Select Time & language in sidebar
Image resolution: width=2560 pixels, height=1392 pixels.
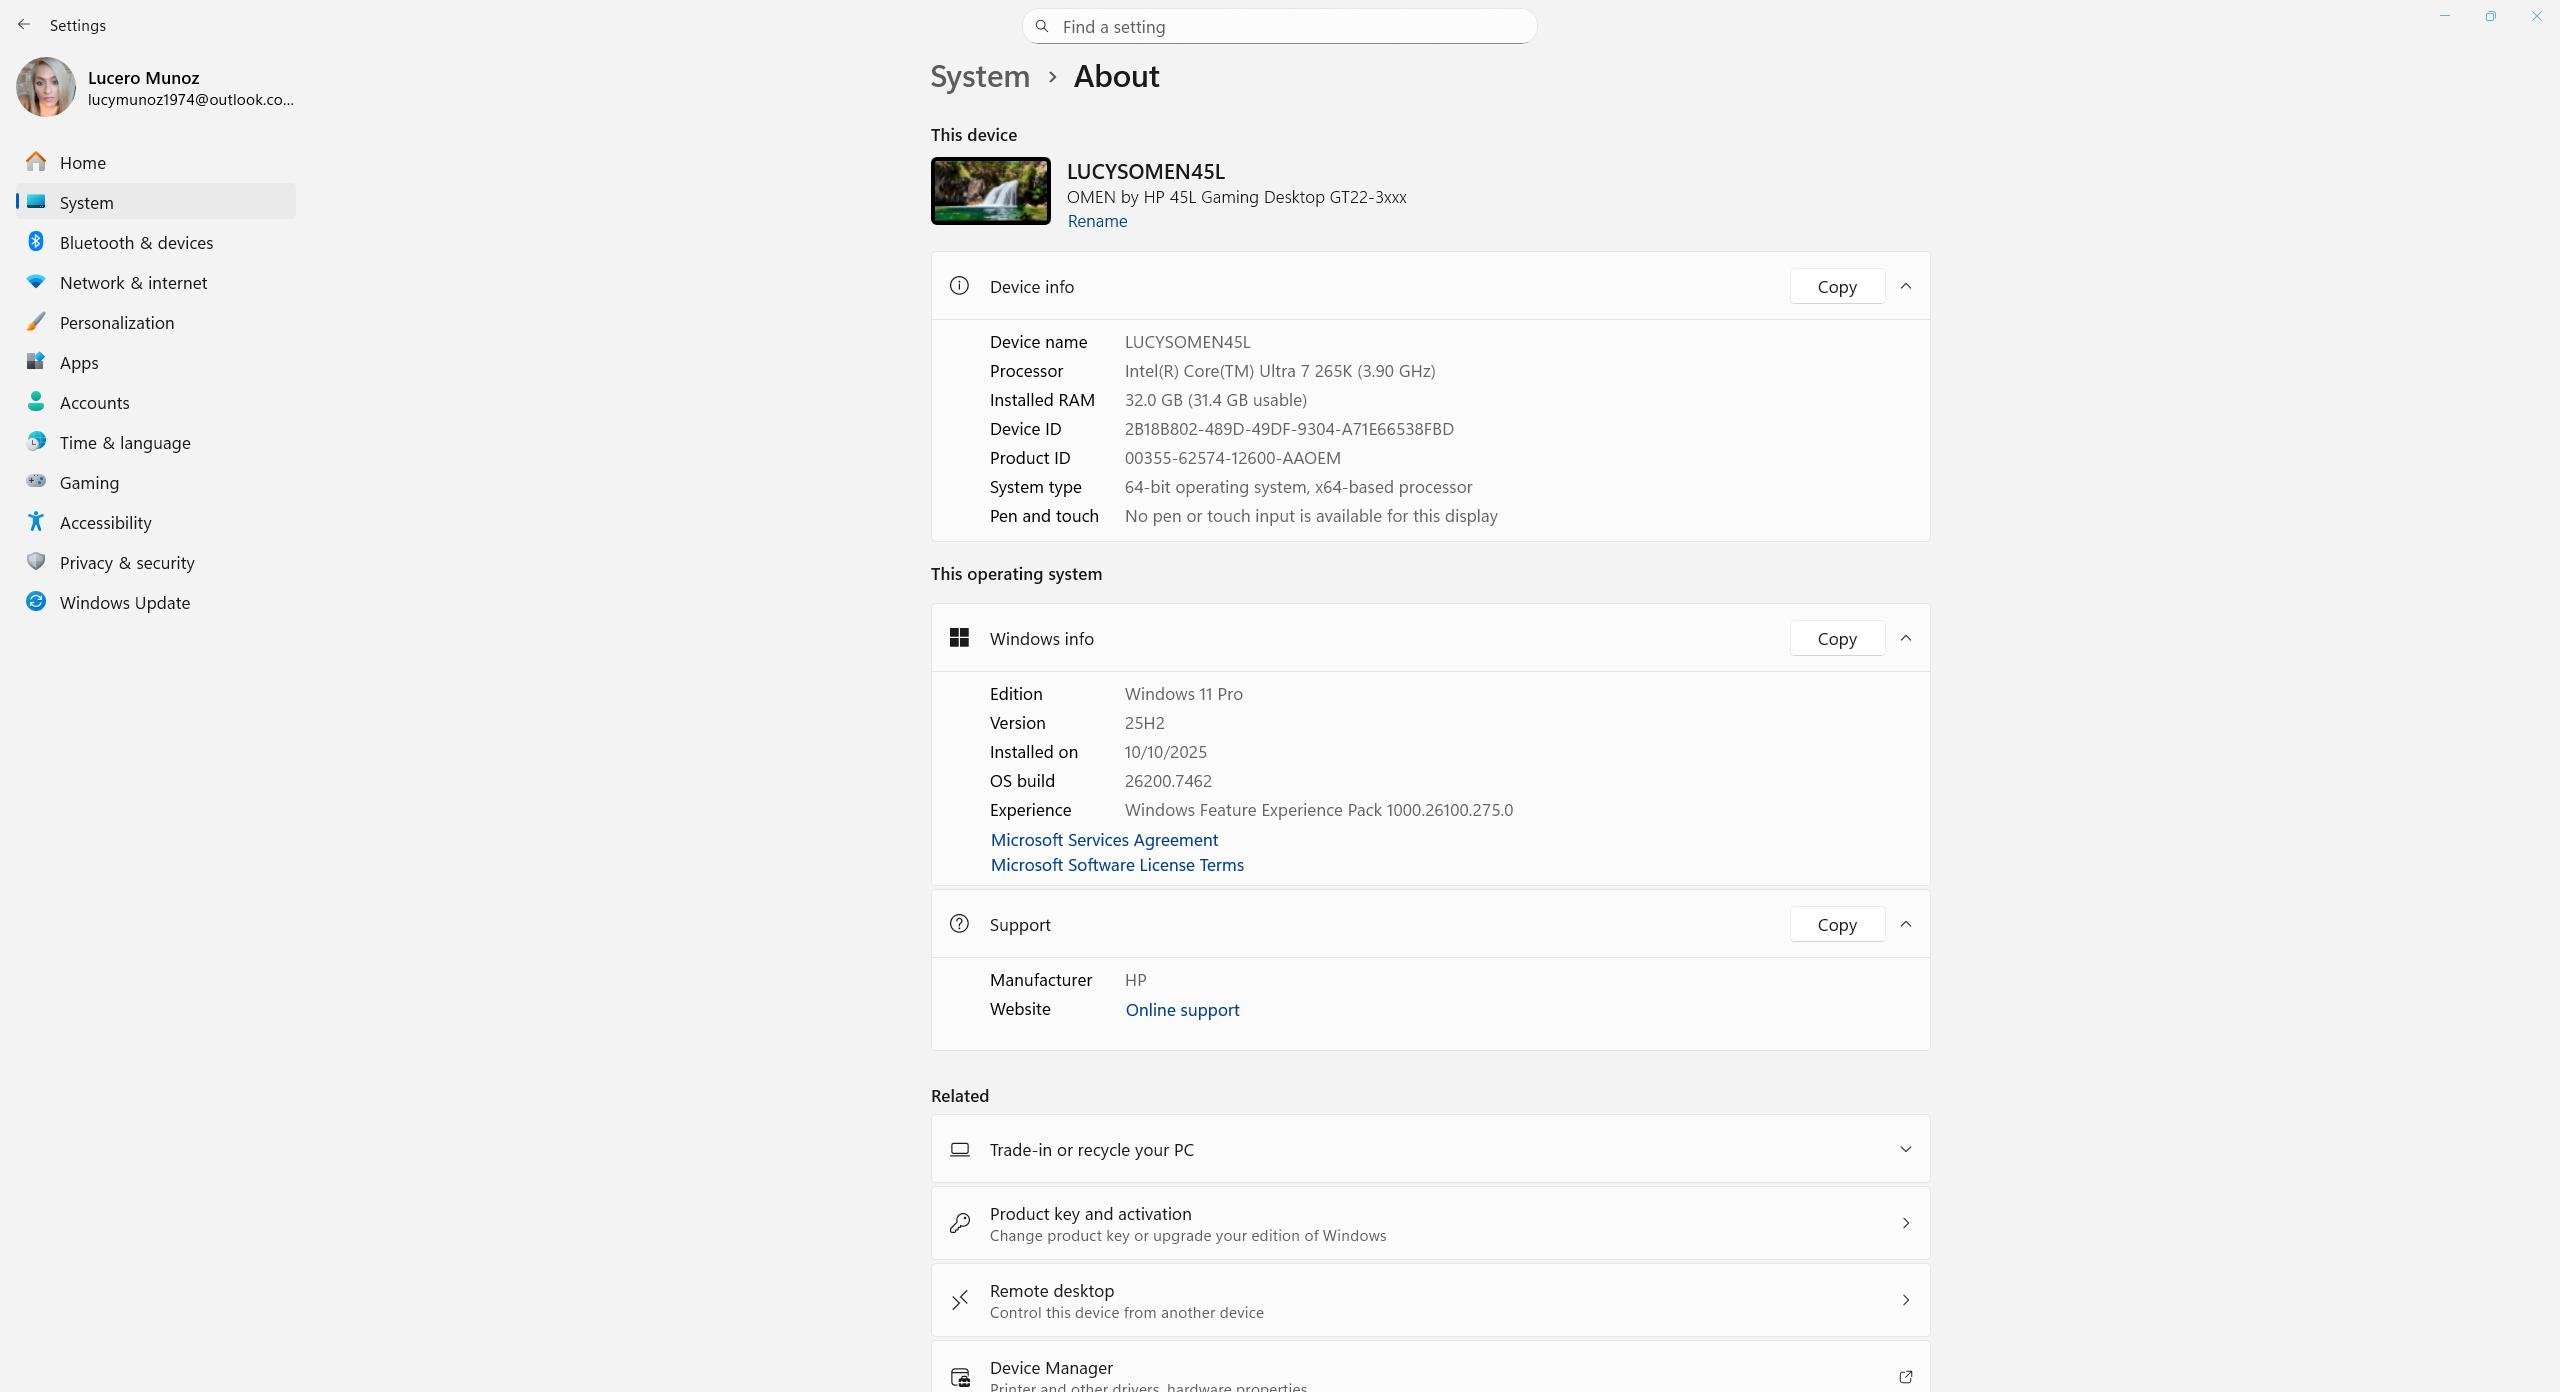(x=125, y=443)
